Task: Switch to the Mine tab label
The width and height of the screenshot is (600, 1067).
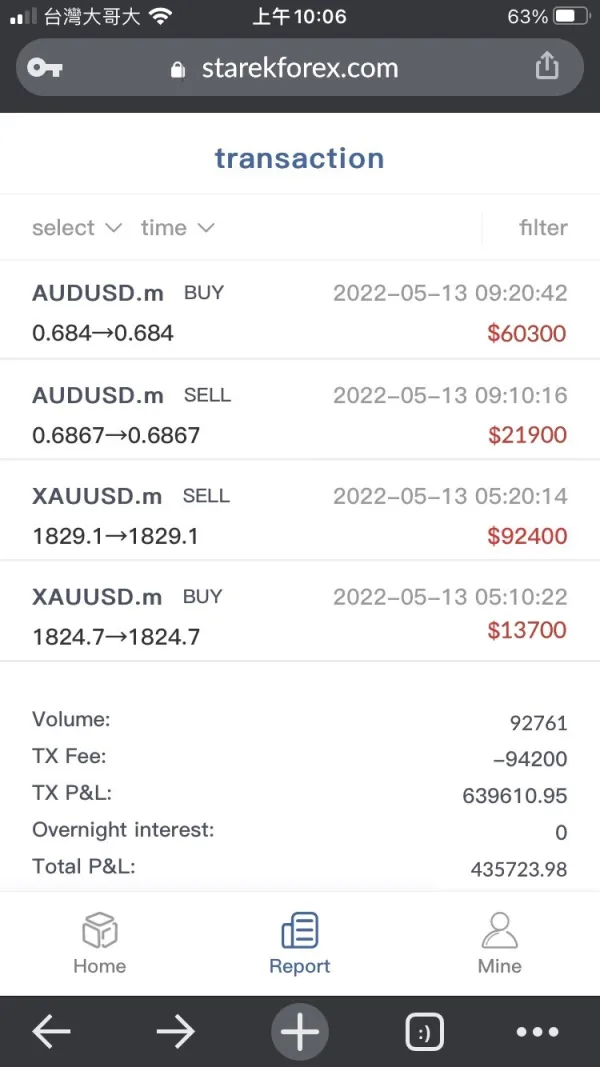Action: pyautogui.click(x=499, y=966)
